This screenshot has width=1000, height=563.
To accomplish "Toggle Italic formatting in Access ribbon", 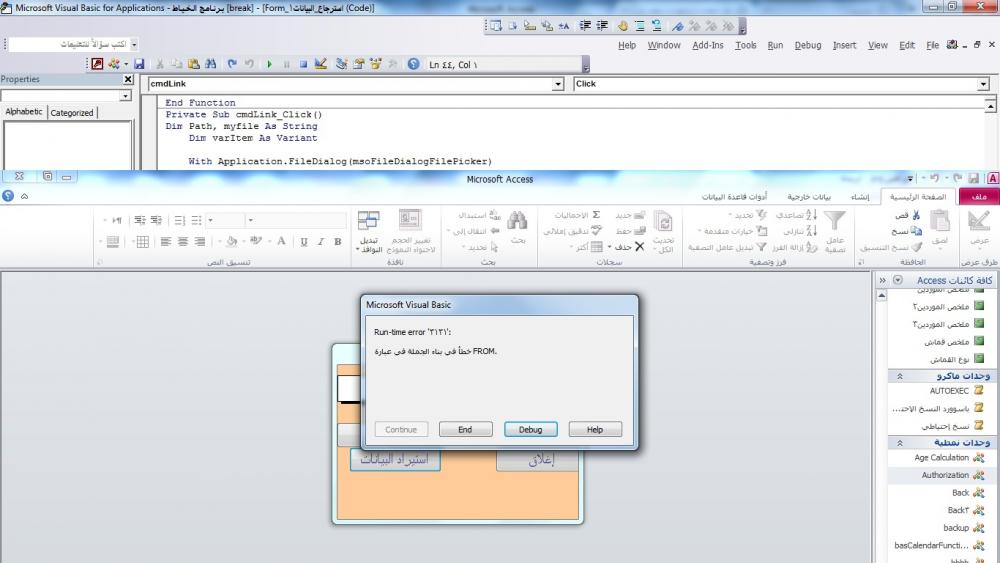I will coord(321,242).
